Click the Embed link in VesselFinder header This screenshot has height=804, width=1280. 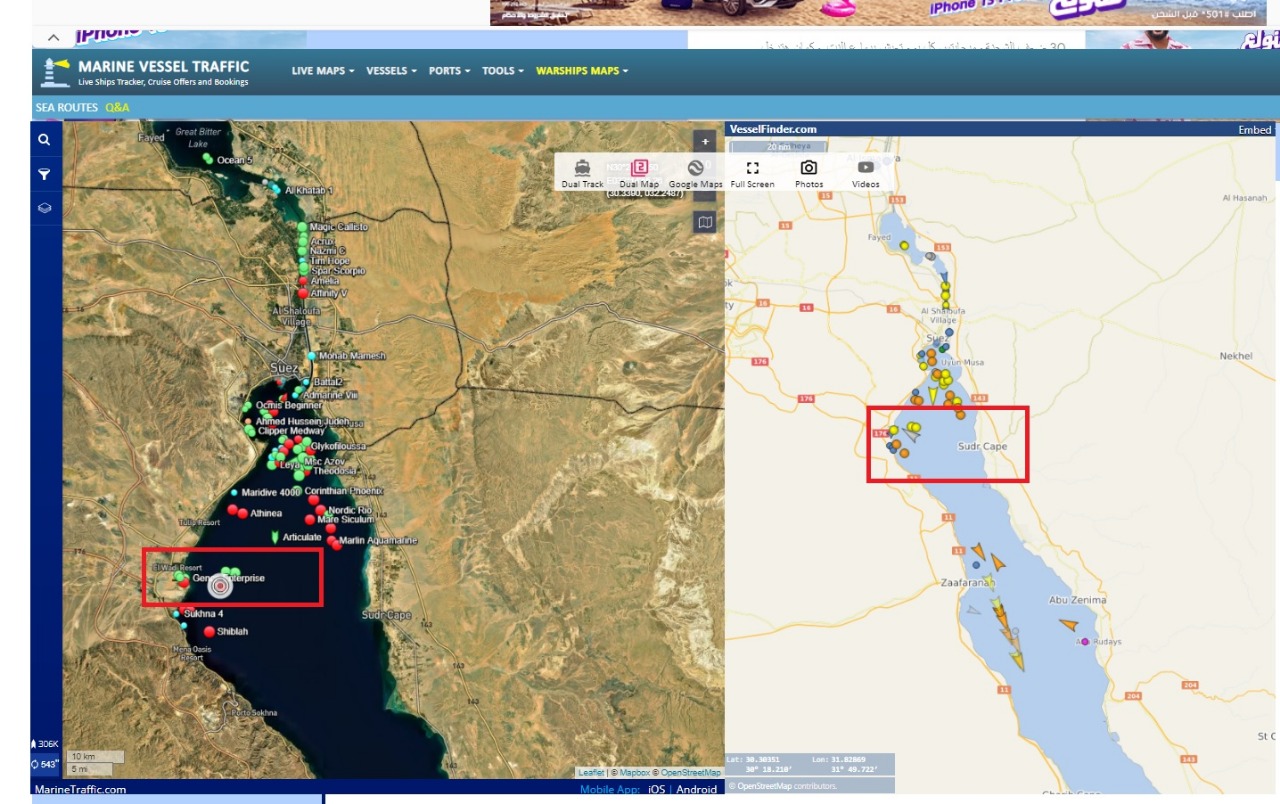[x=1255, y=130]
